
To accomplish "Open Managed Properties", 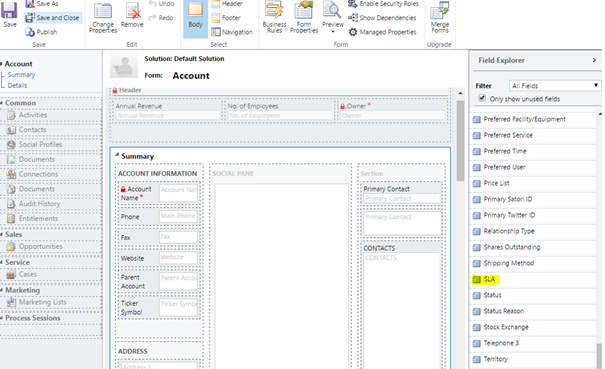I will click(x=382, y=32).
